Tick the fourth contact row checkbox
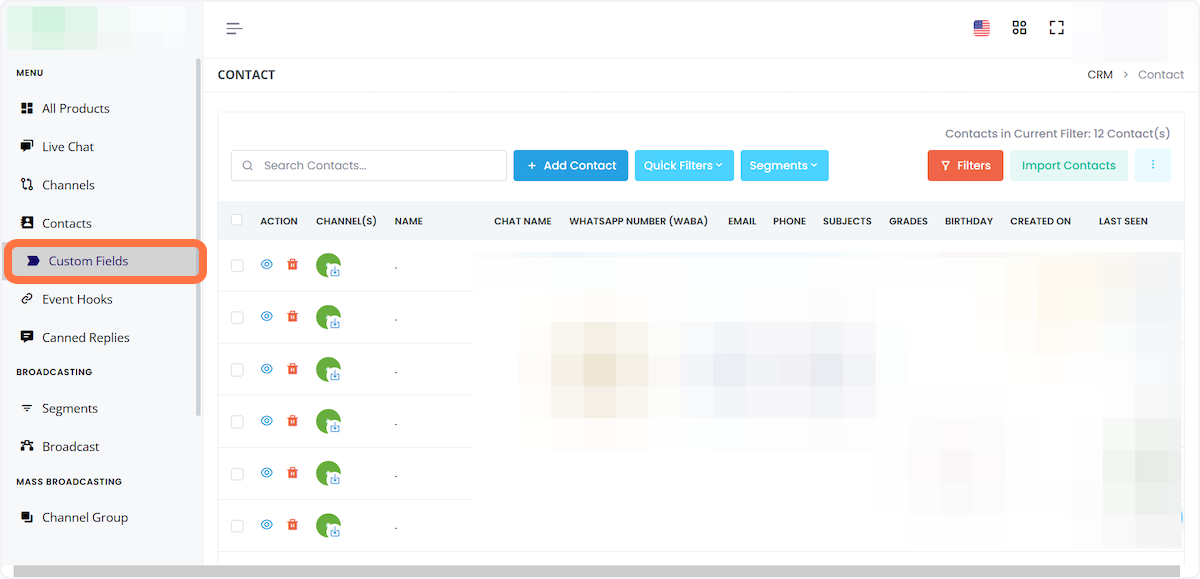Image resolution: width=1200 pixels, height=579 pixels. click(237, 421)
